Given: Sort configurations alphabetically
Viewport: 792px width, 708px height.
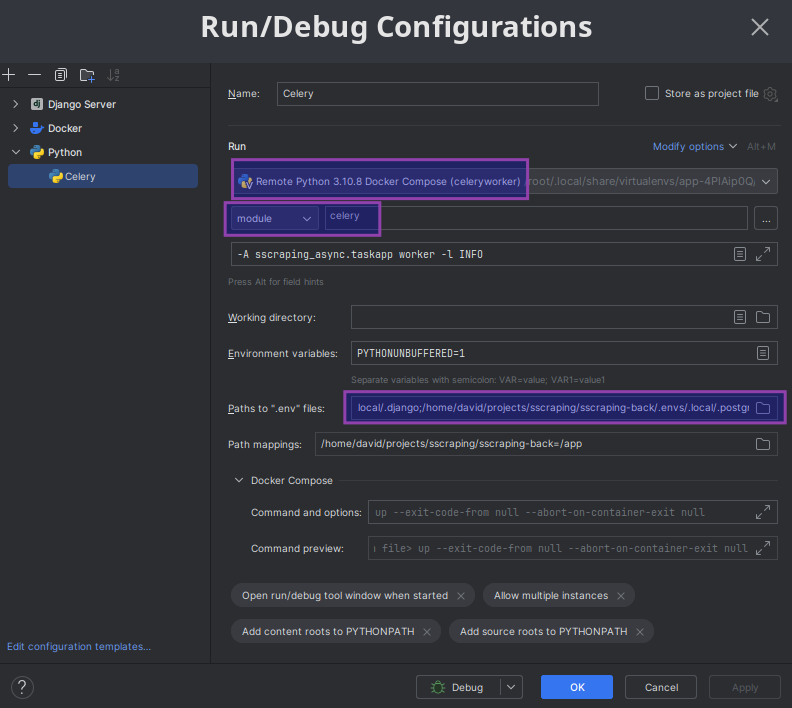Looking at the screenshot, I should (x=113, y=75).
